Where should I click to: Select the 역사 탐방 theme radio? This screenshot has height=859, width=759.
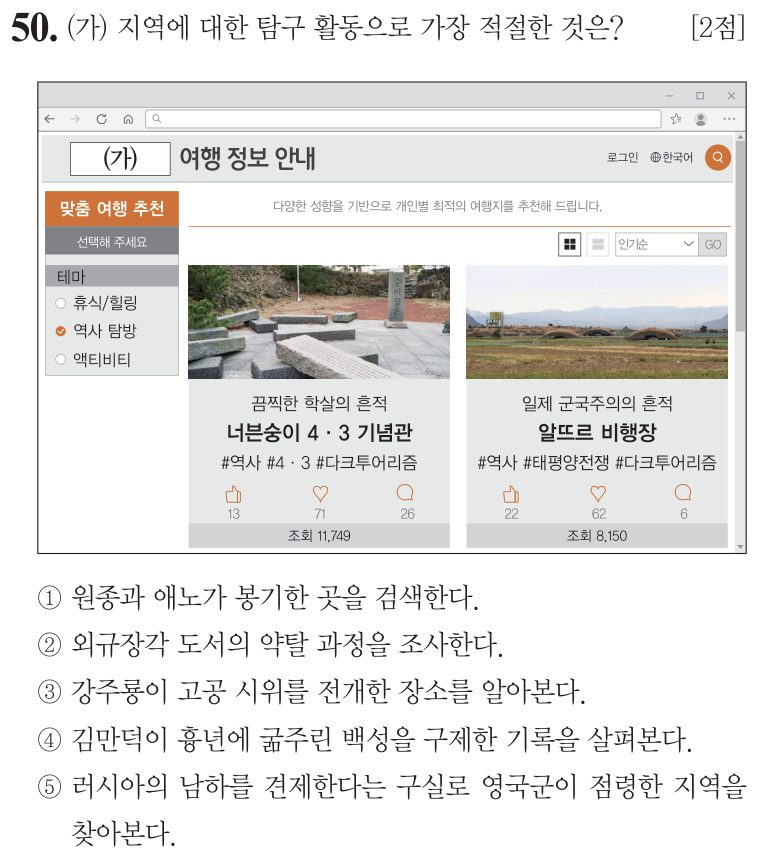click(x=61, y=331)
